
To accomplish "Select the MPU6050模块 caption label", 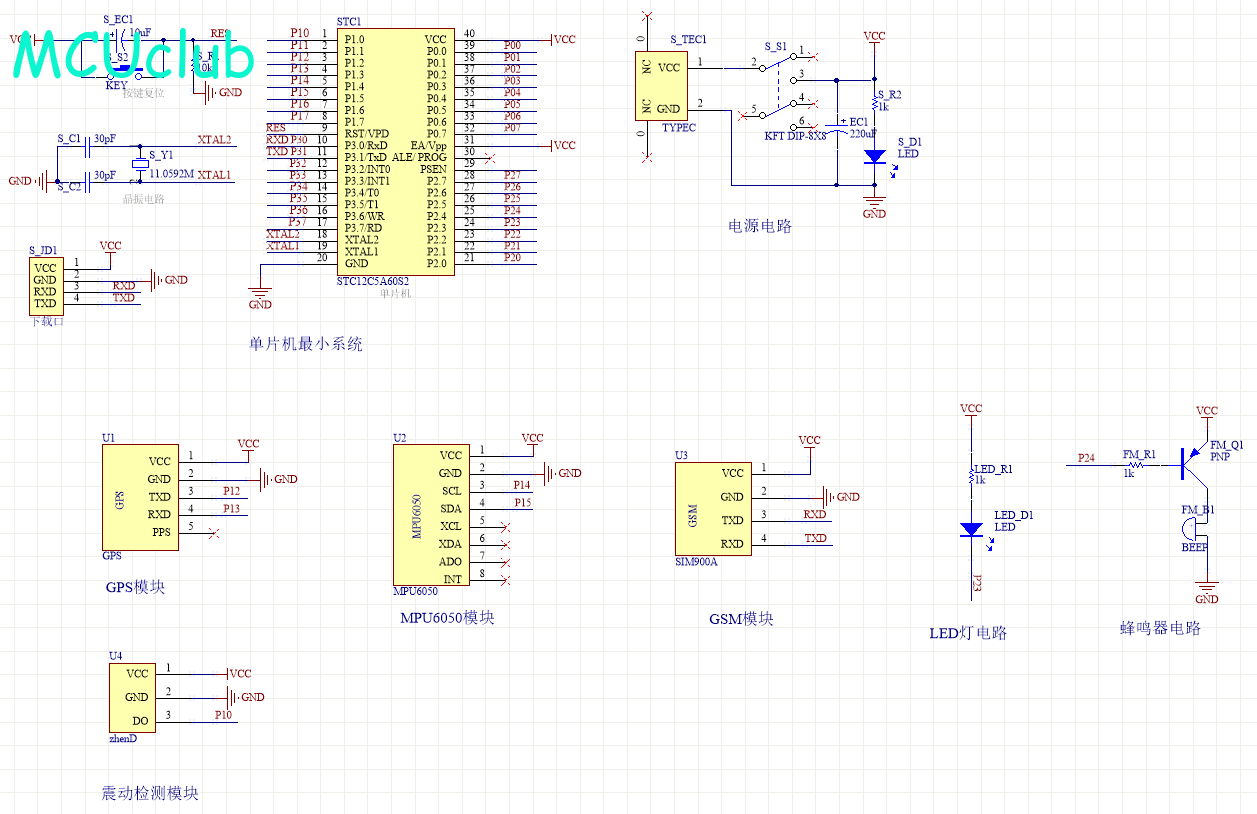I will click(447, 618).
